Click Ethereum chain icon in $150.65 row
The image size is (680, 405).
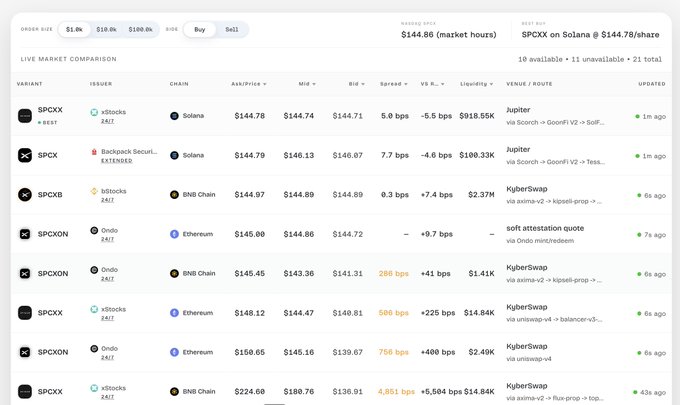[x=174, y=352]
